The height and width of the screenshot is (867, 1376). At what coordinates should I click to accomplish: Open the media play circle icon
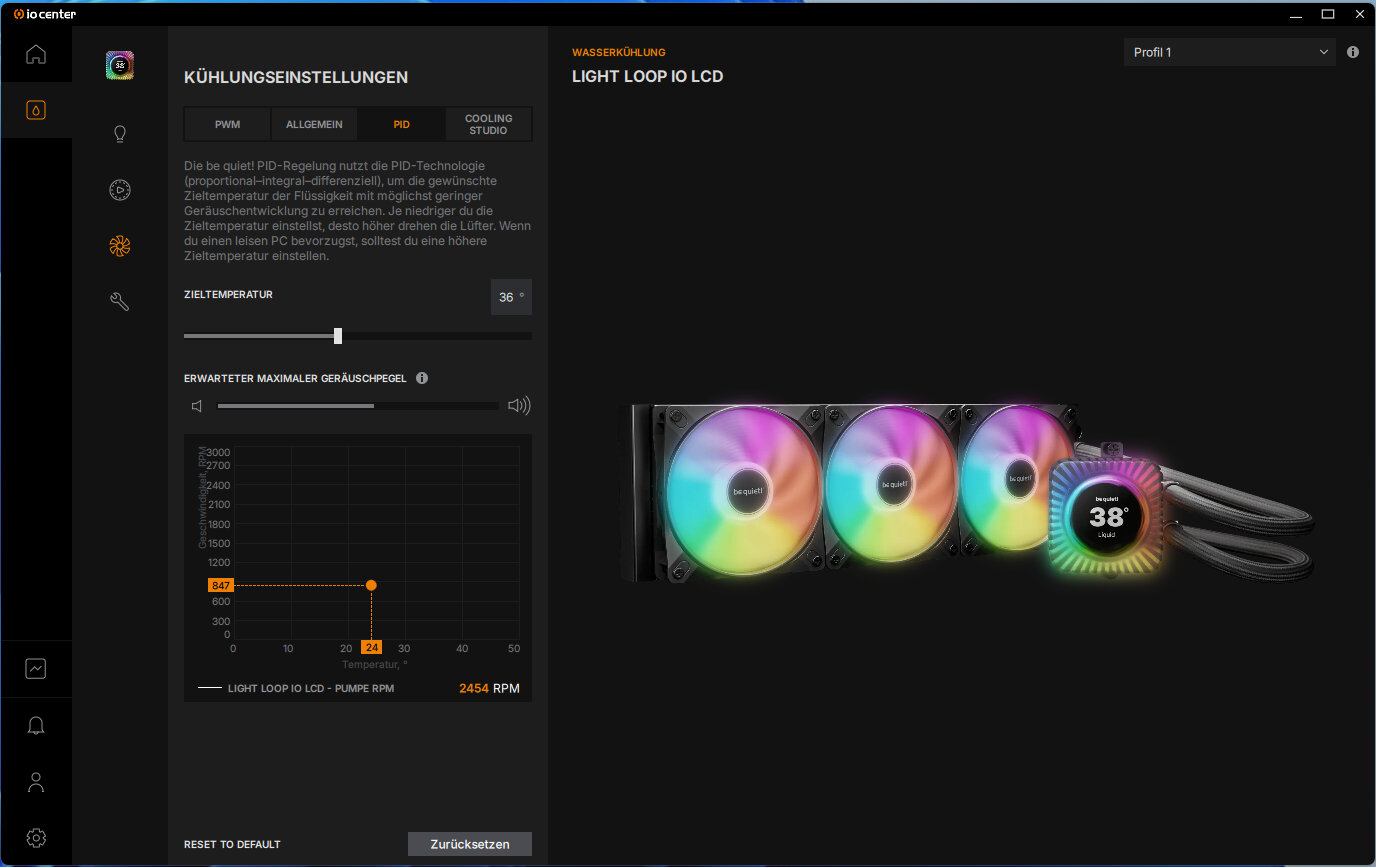point(120,190)
